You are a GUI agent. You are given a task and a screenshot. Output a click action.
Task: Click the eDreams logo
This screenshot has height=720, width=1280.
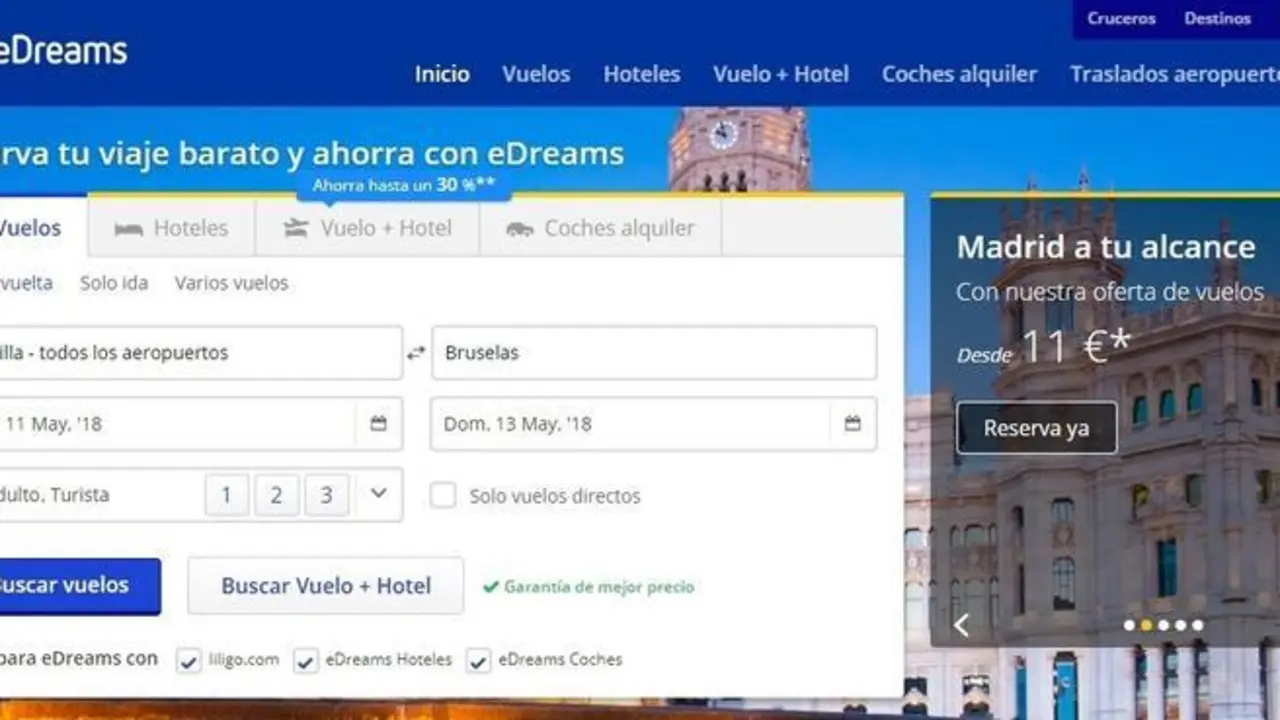coord(63,51)
